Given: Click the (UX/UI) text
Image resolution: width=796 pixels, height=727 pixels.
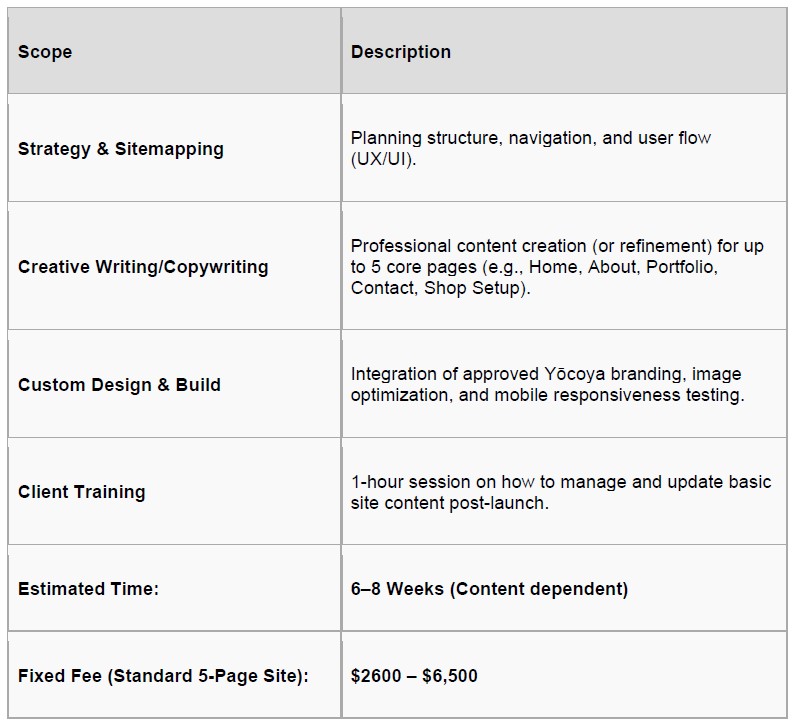Looking at the screenshot, I should click(383, 160).
